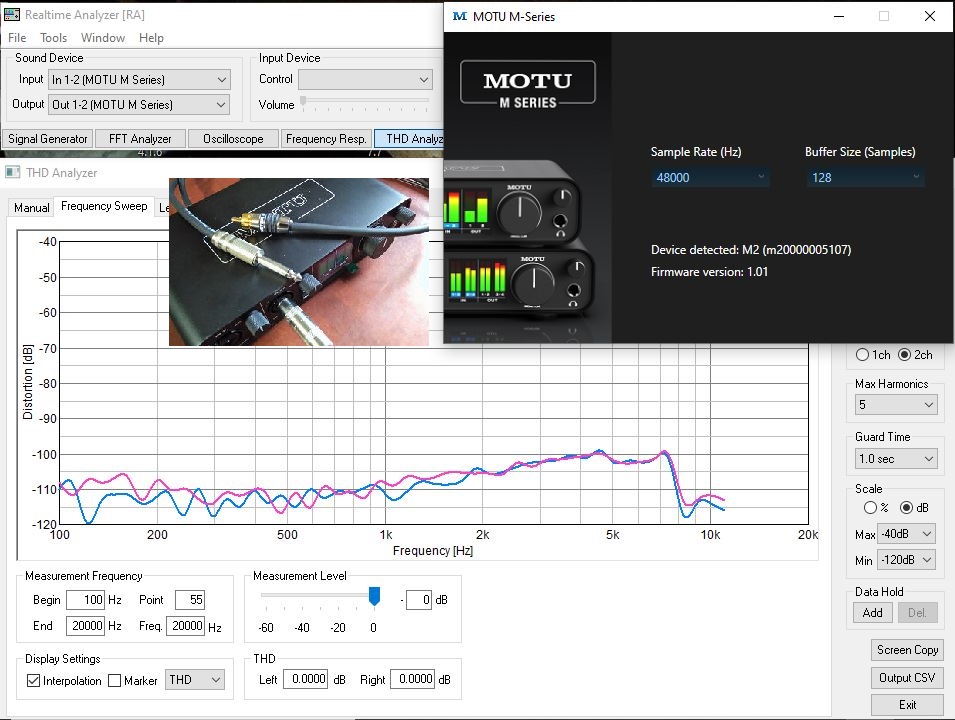Select the 2ch radio button

904,355
